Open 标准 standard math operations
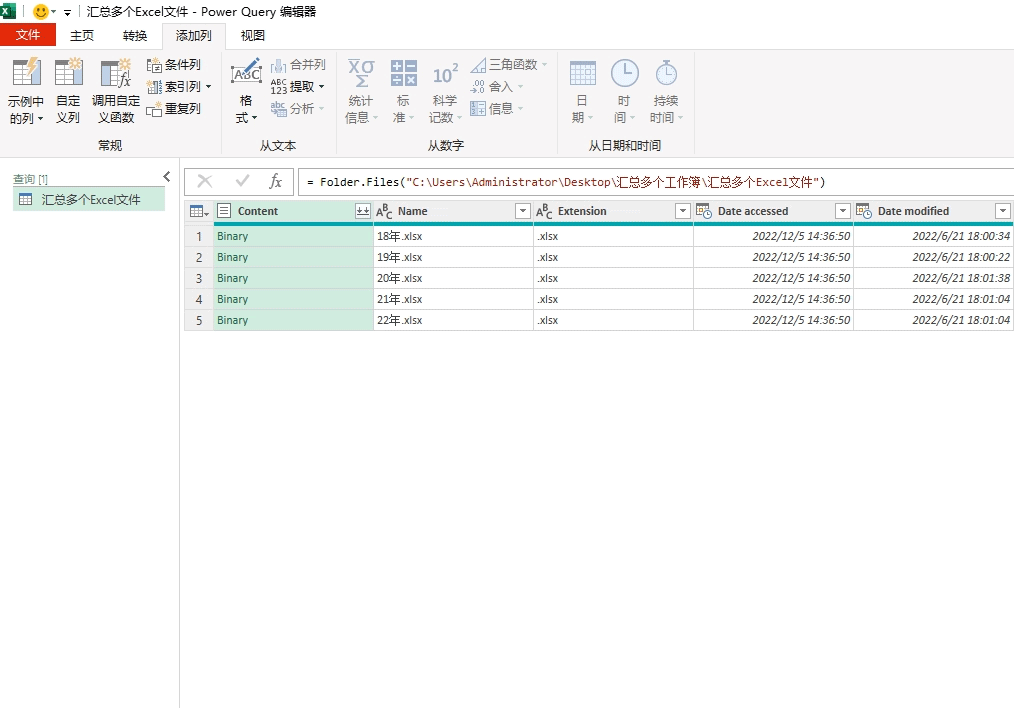This screenshot has width=1014, height=708. [x=403, y=91]
